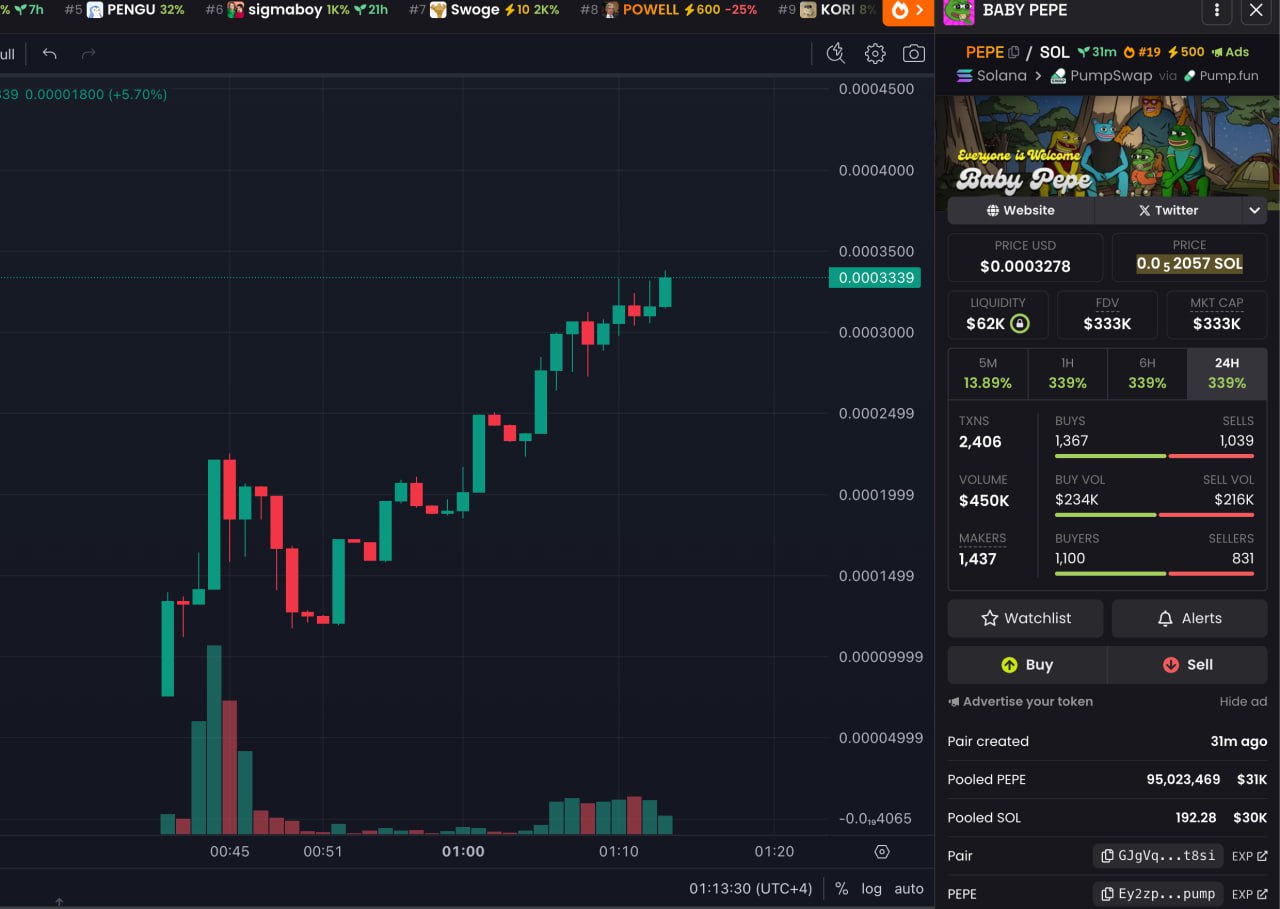Screen dimensions: 1280x909
Task: Click Hide ad link
Action: (1243, 702)
